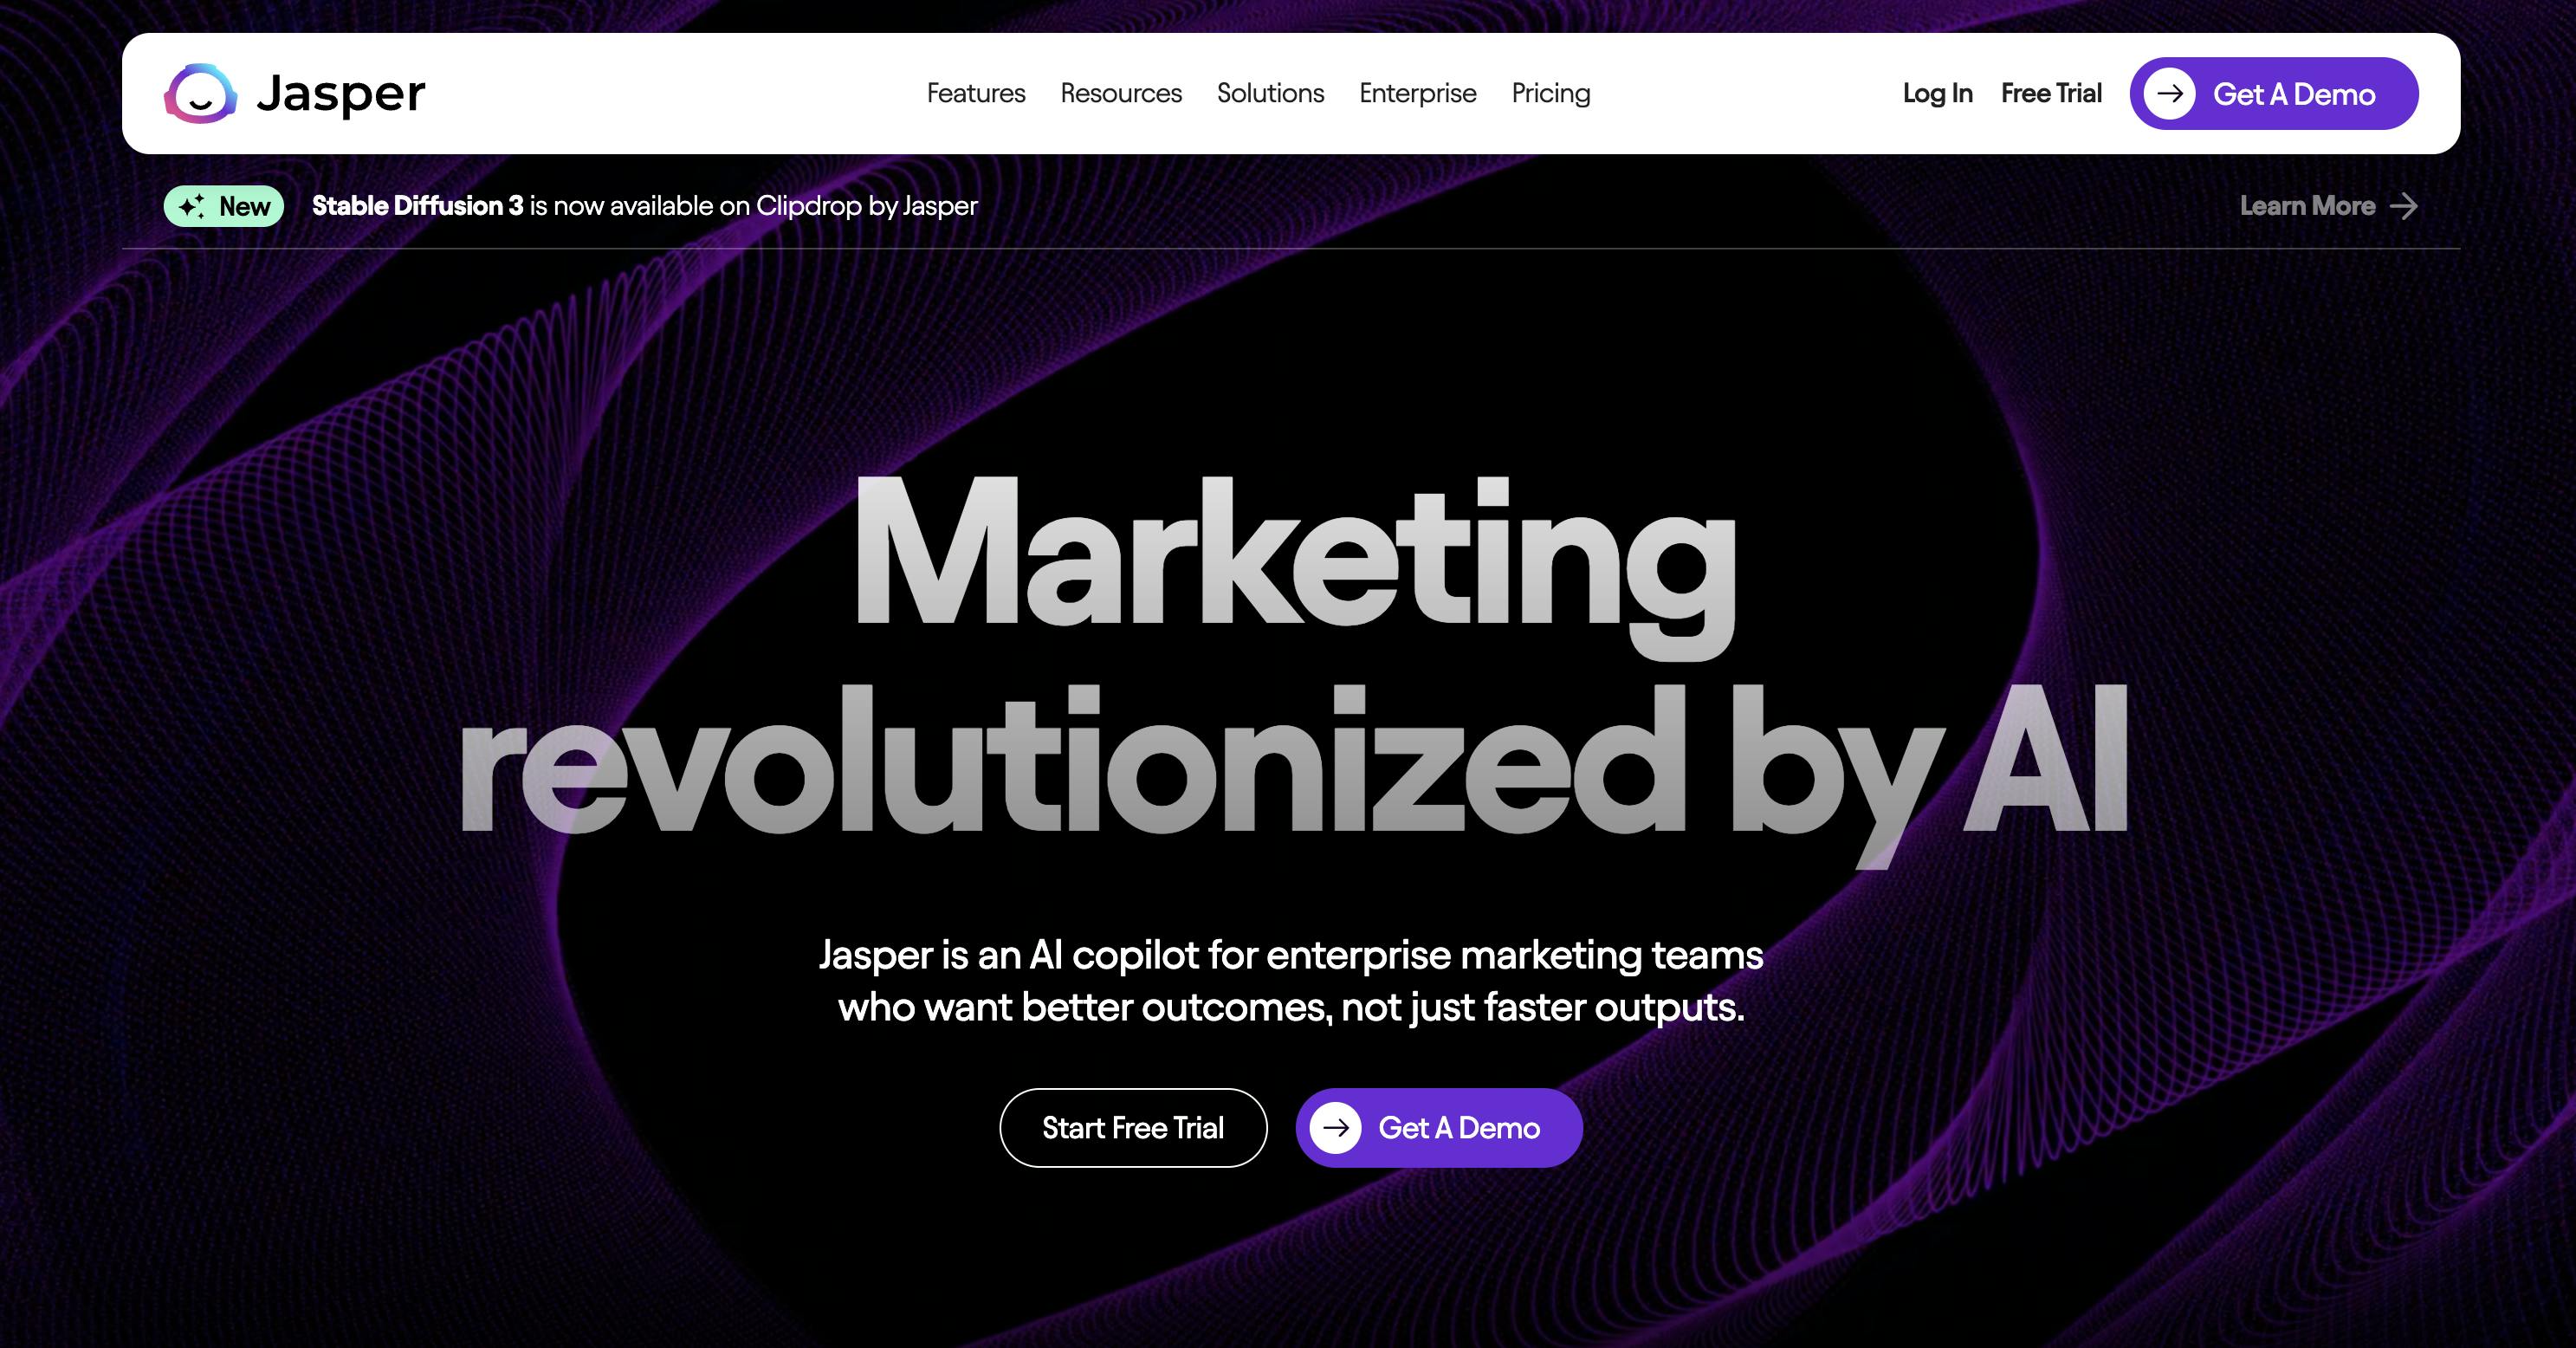Screen dimensions: 2576x1348
Task: Open the Pricing page
Action: tap(1550, 93)
